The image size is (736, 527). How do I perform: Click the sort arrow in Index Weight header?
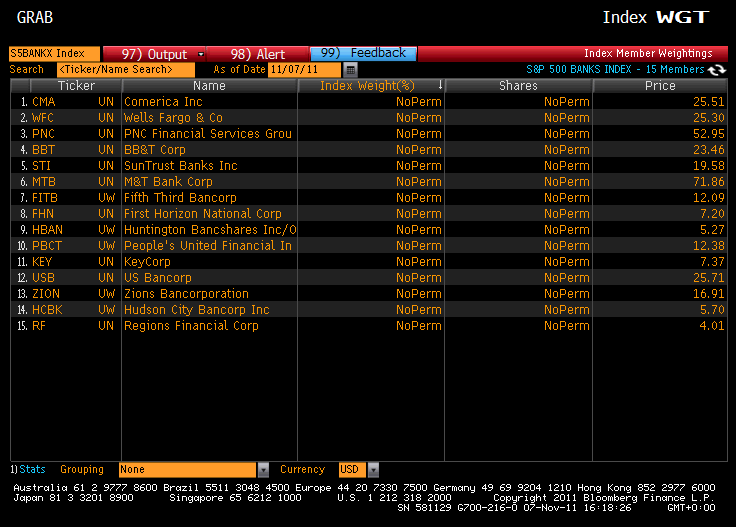point(440,85)
